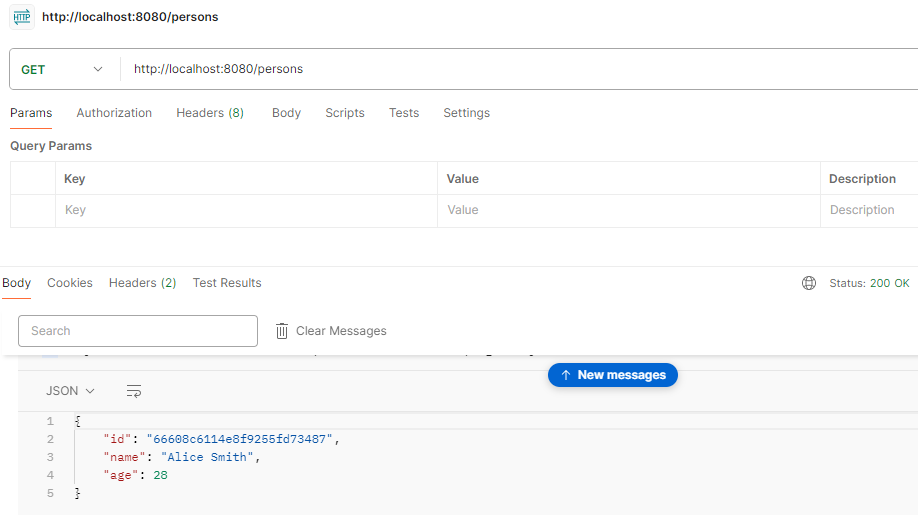Viewport: 918px width, 515px height.
Task: Toggle the line wrap icon next to JSON
Action: tap(134, 391)
